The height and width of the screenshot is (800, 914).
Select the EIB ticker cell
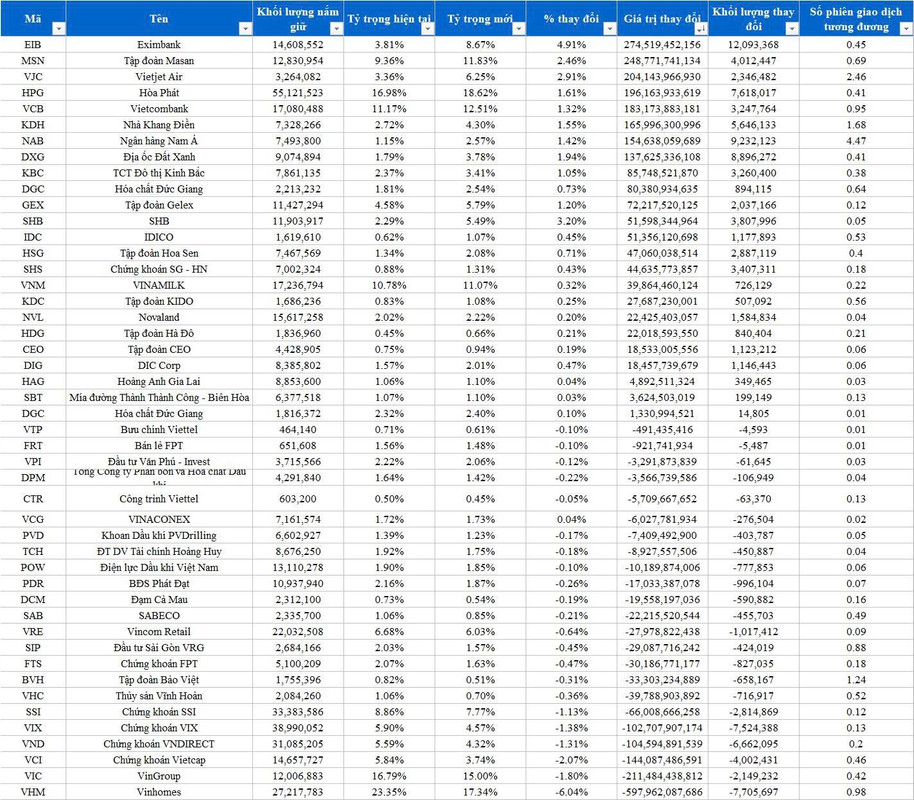click(x=33, y=45)
